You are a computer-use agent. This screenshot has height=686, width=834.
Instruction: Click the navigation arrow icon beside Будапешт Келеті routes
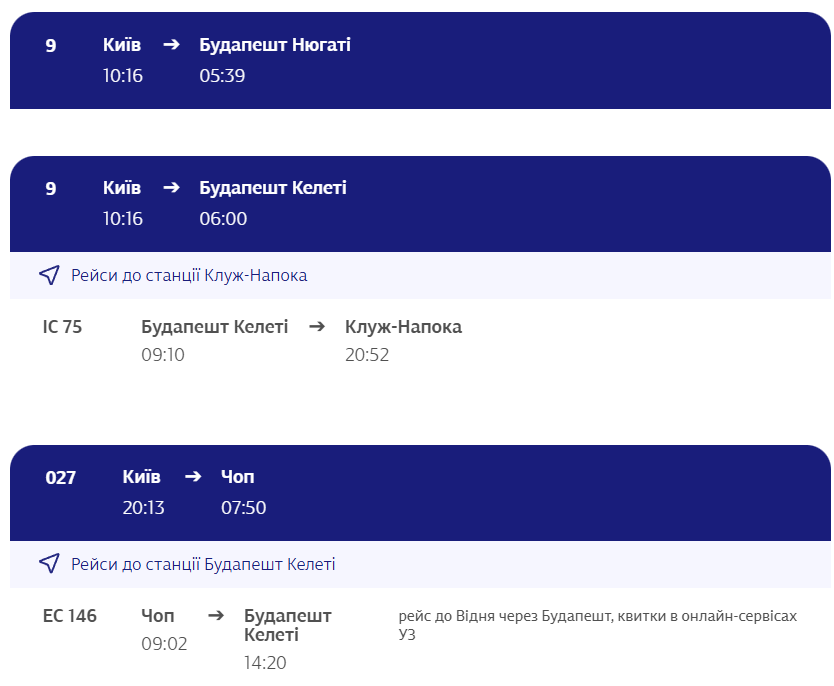coord(49,564)
